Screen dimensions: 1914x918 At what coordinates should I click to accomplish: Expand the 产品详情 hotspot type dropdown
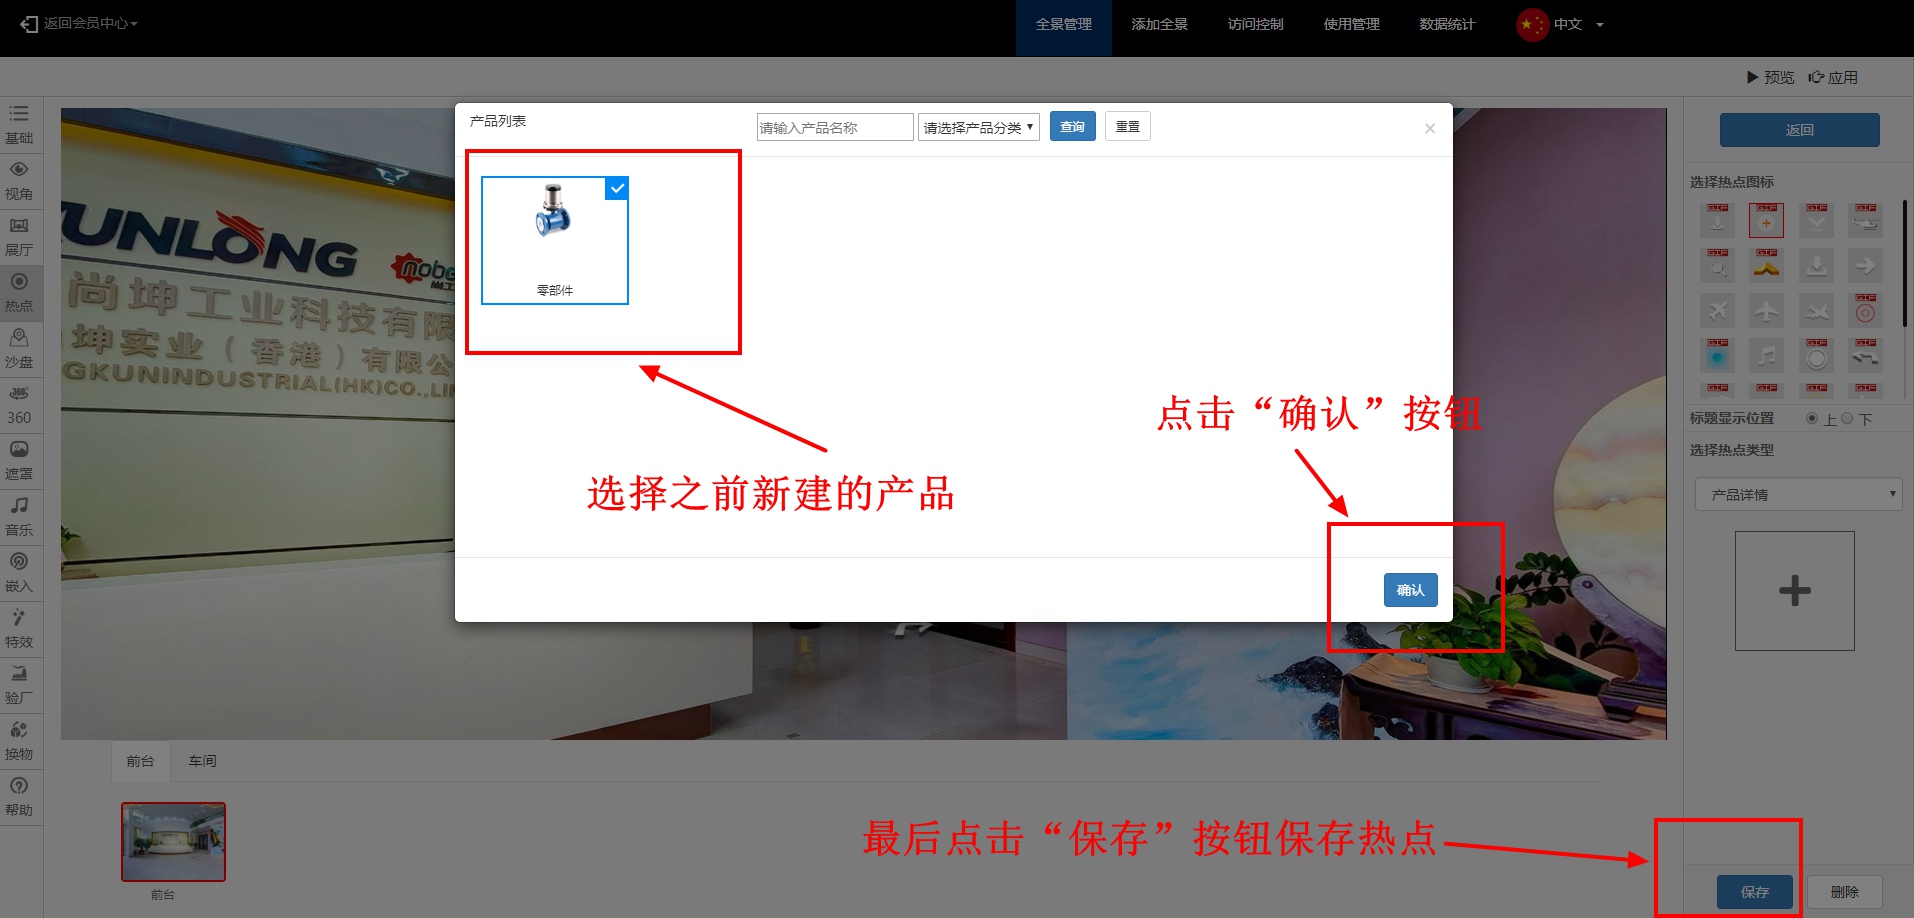[1798, 494]
